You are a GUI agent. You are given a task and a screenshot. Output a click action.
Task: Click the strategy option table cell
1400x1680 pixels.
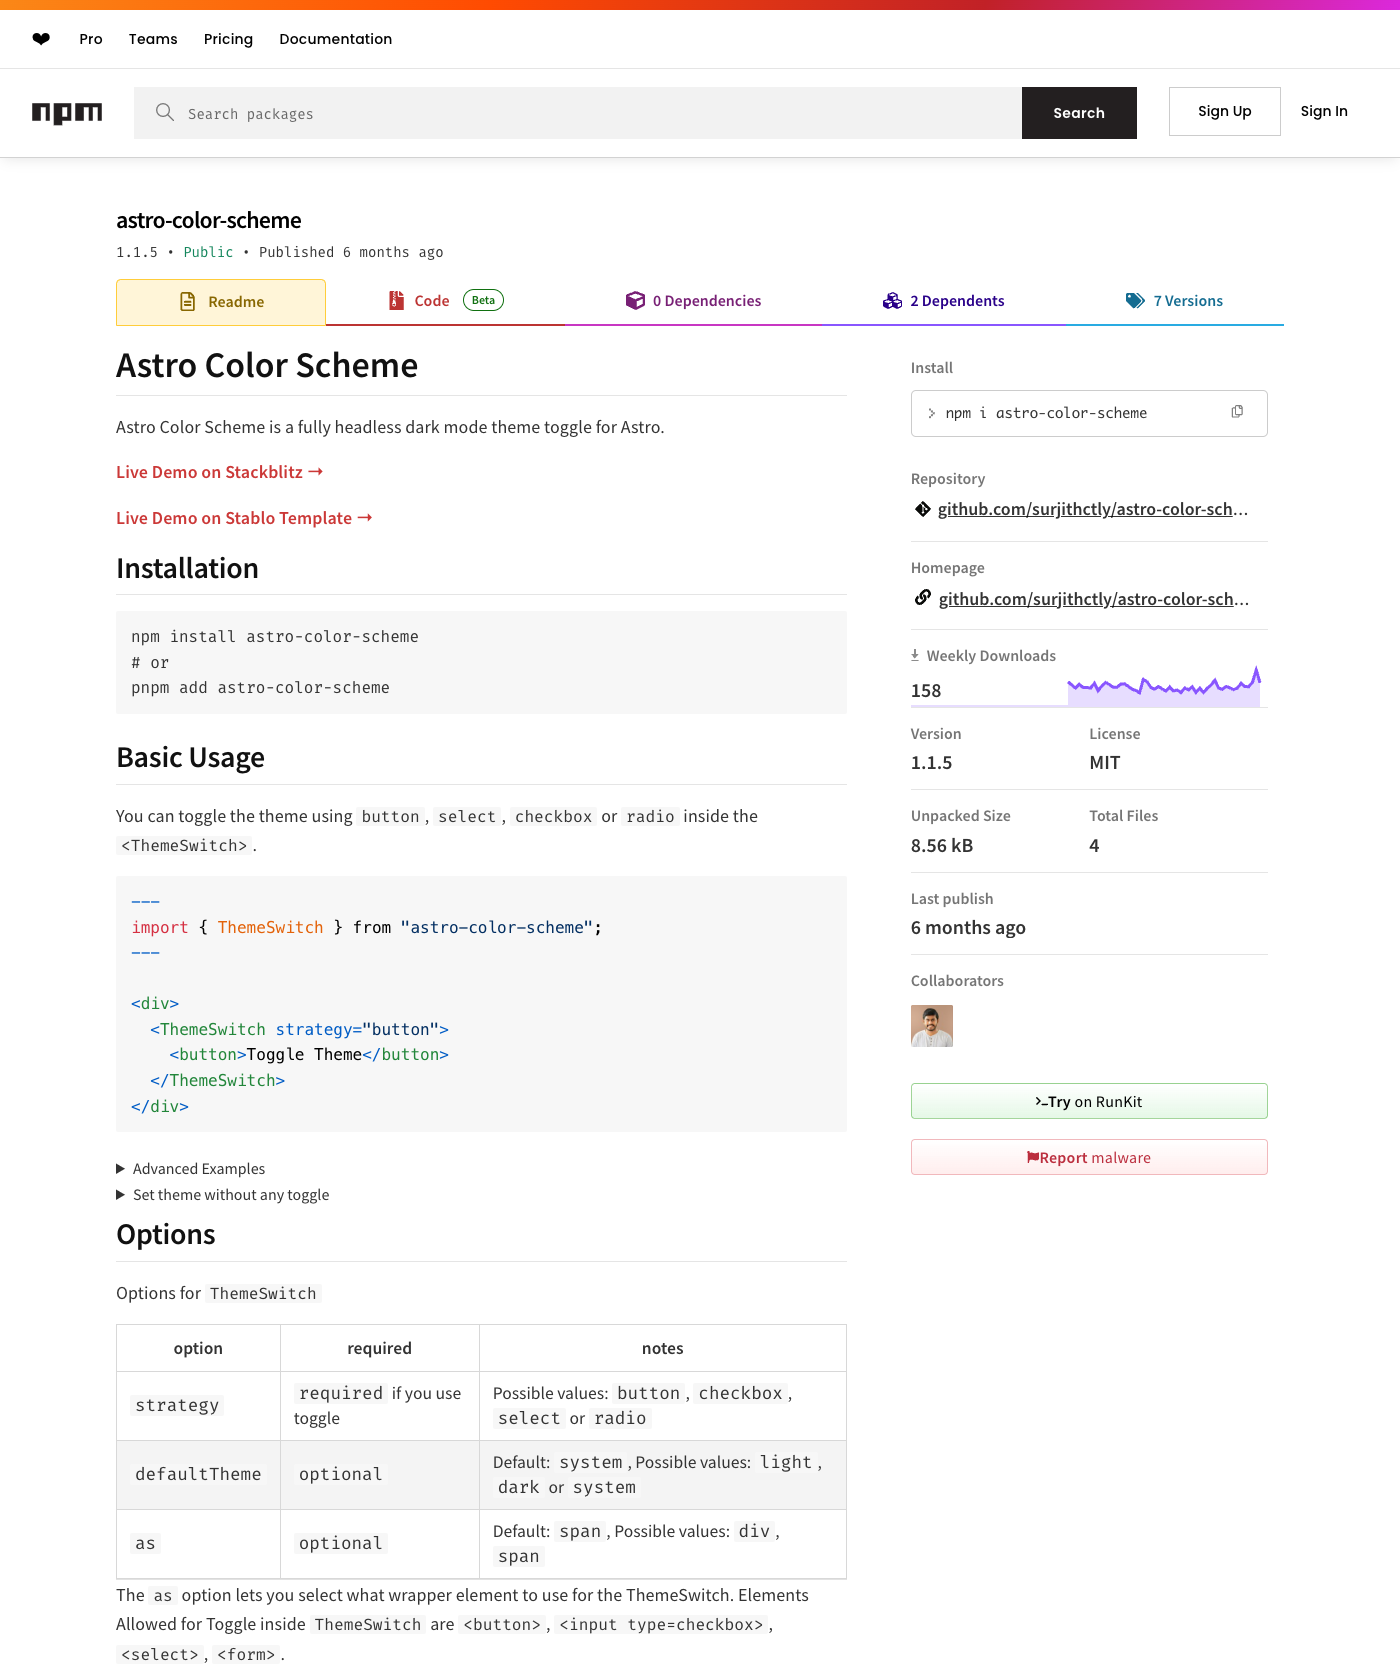198,1405
